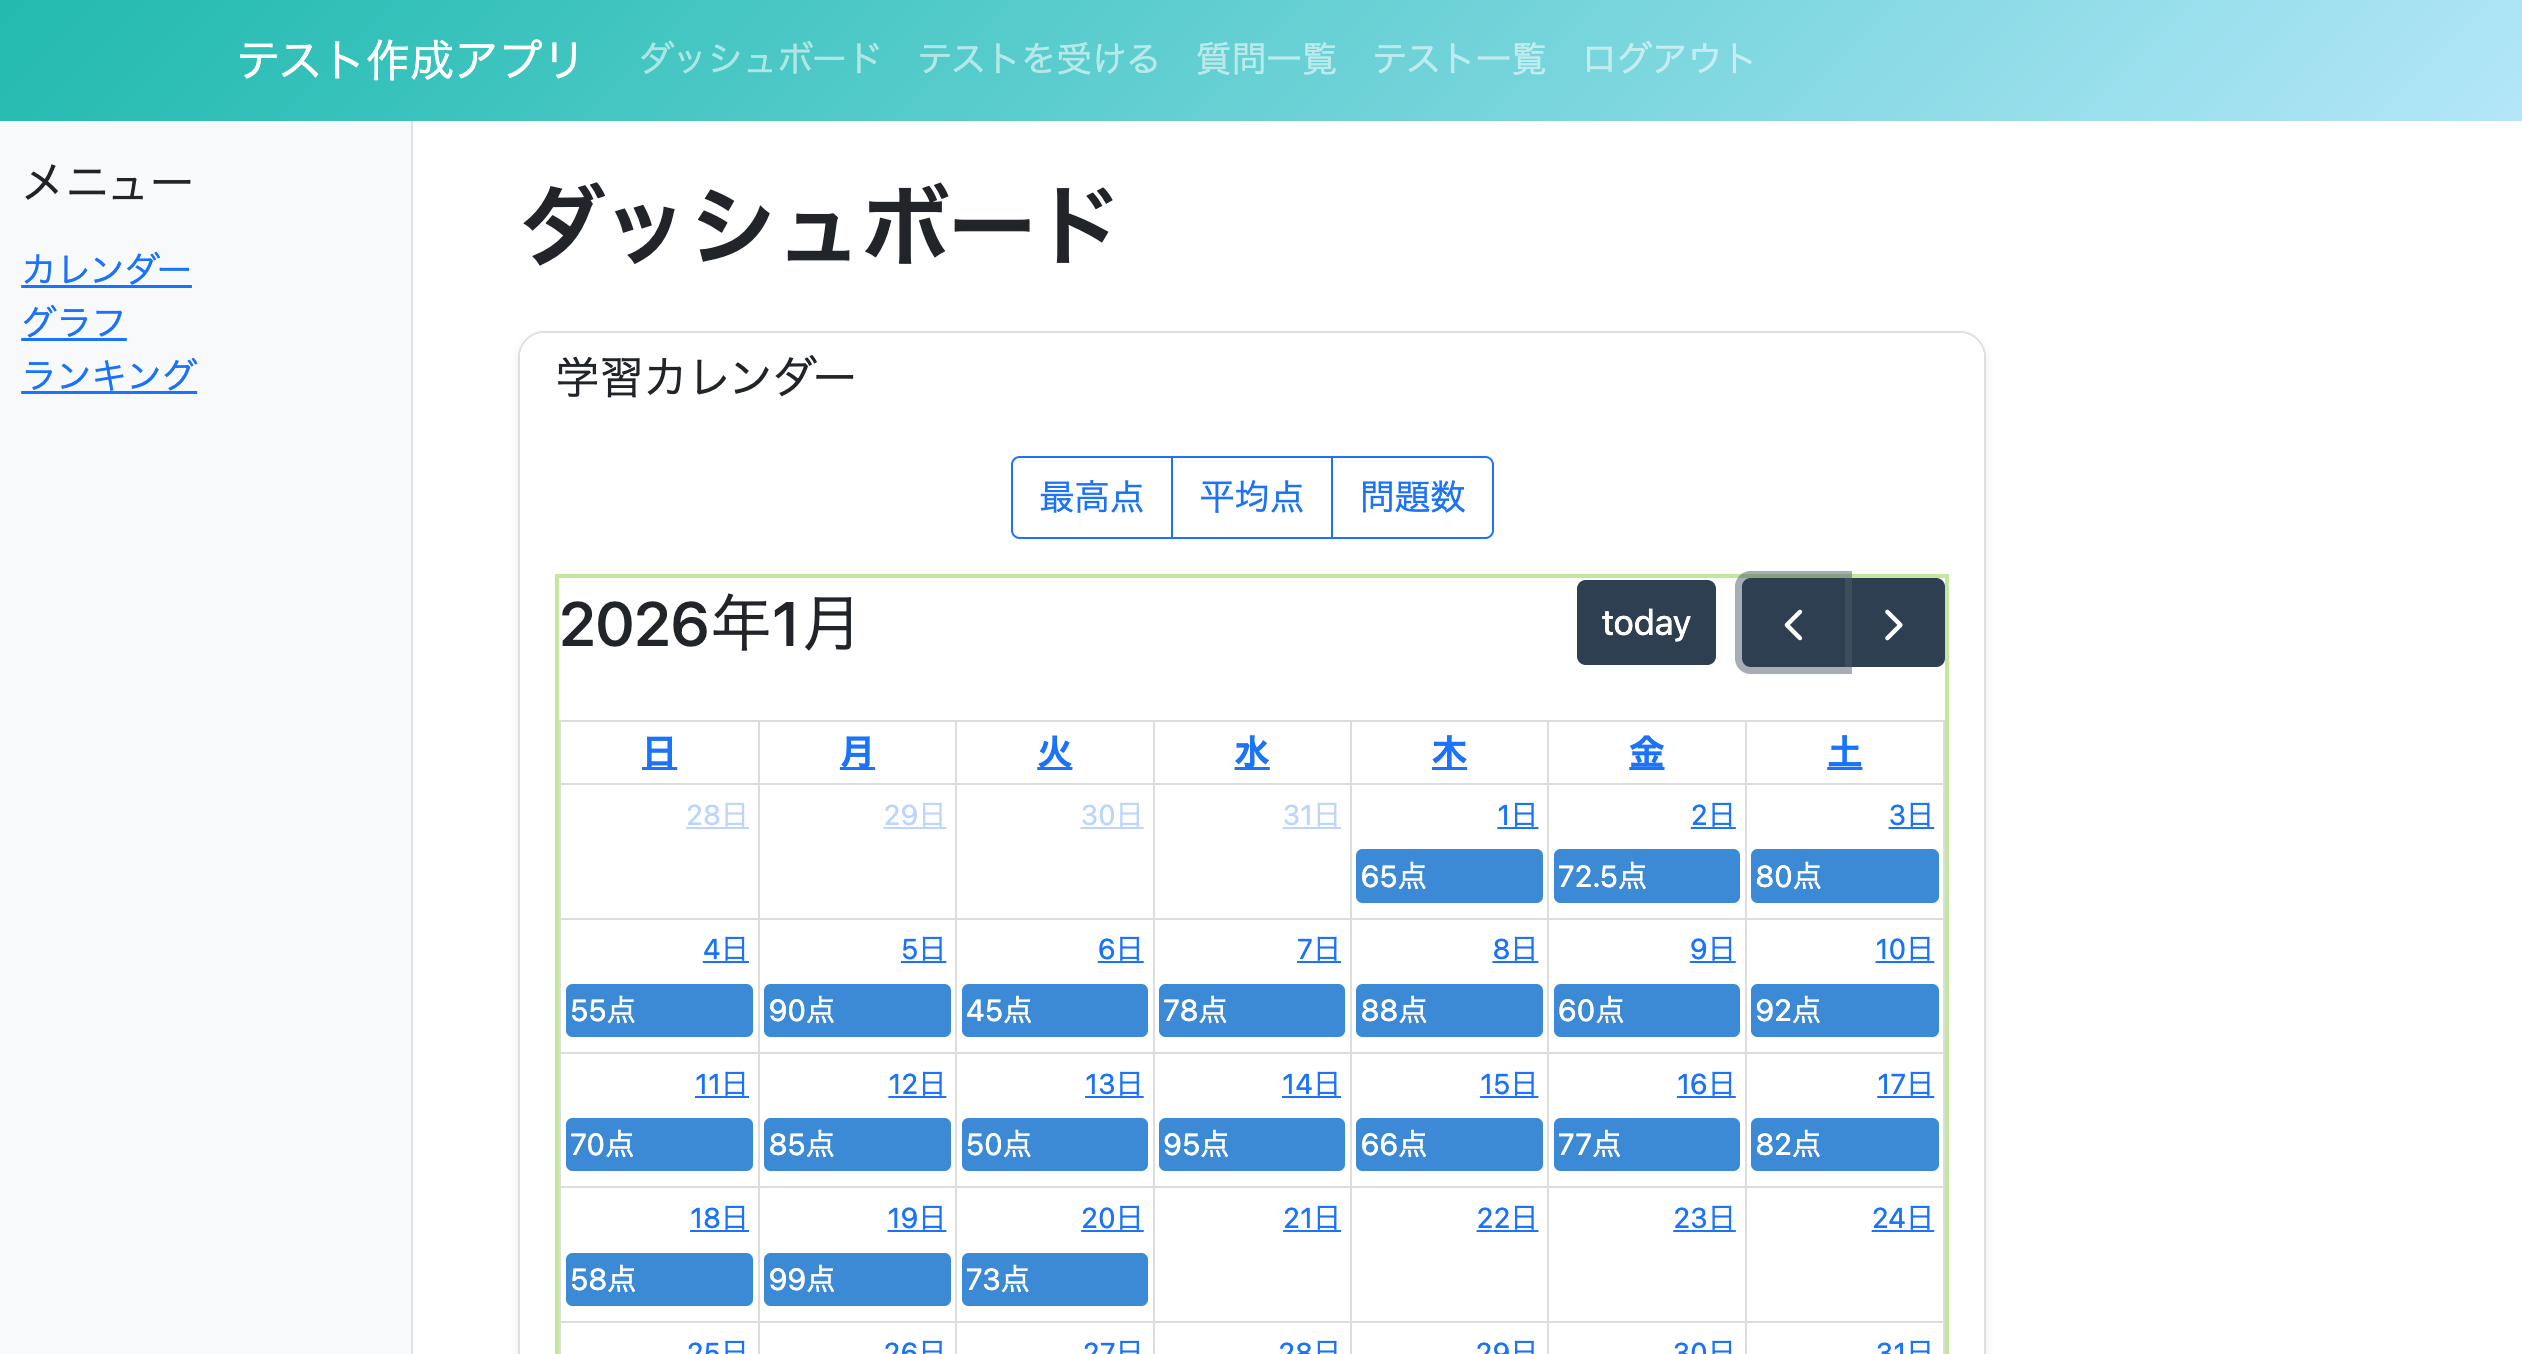Click the 日 (Sunday) column header link
The width and height of the screenshot is (2522, 1354).
tap(658, 752)
